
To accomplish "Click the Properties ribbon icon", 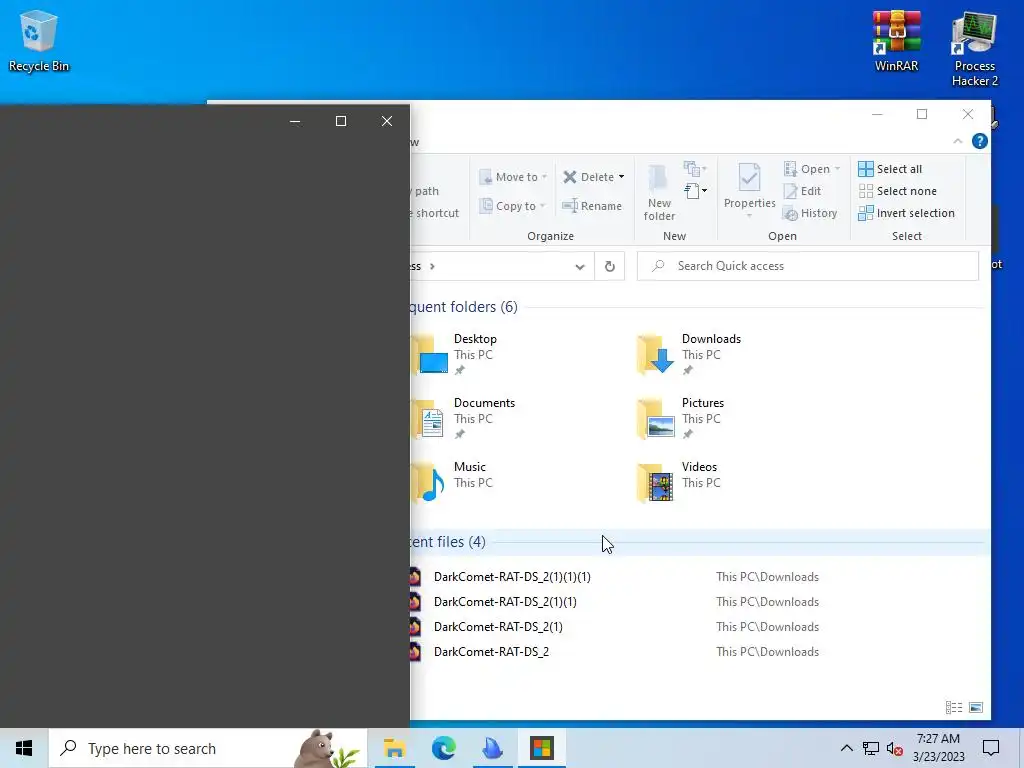I will tap(749, 189).
